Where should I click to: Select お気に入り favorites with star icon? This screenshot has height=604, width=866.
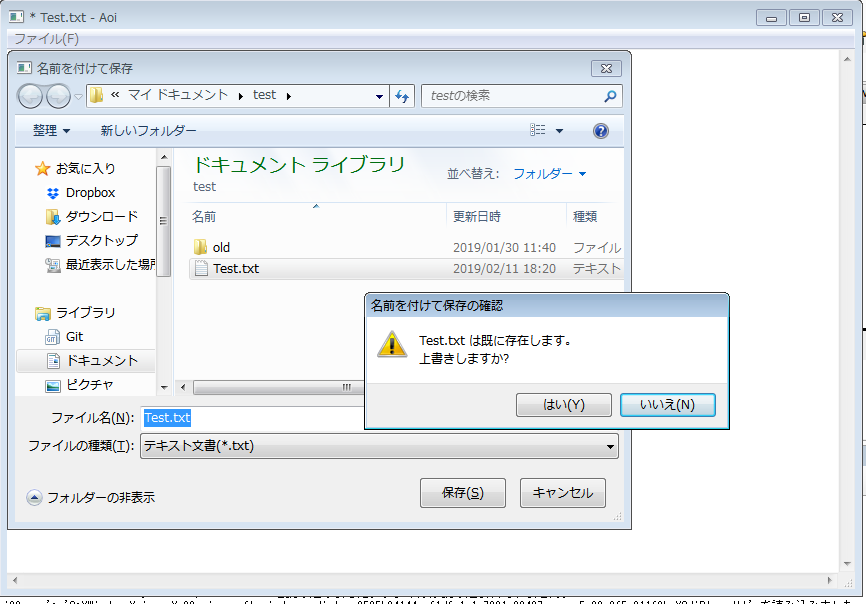pyautogui.click(x=75, y=168)
